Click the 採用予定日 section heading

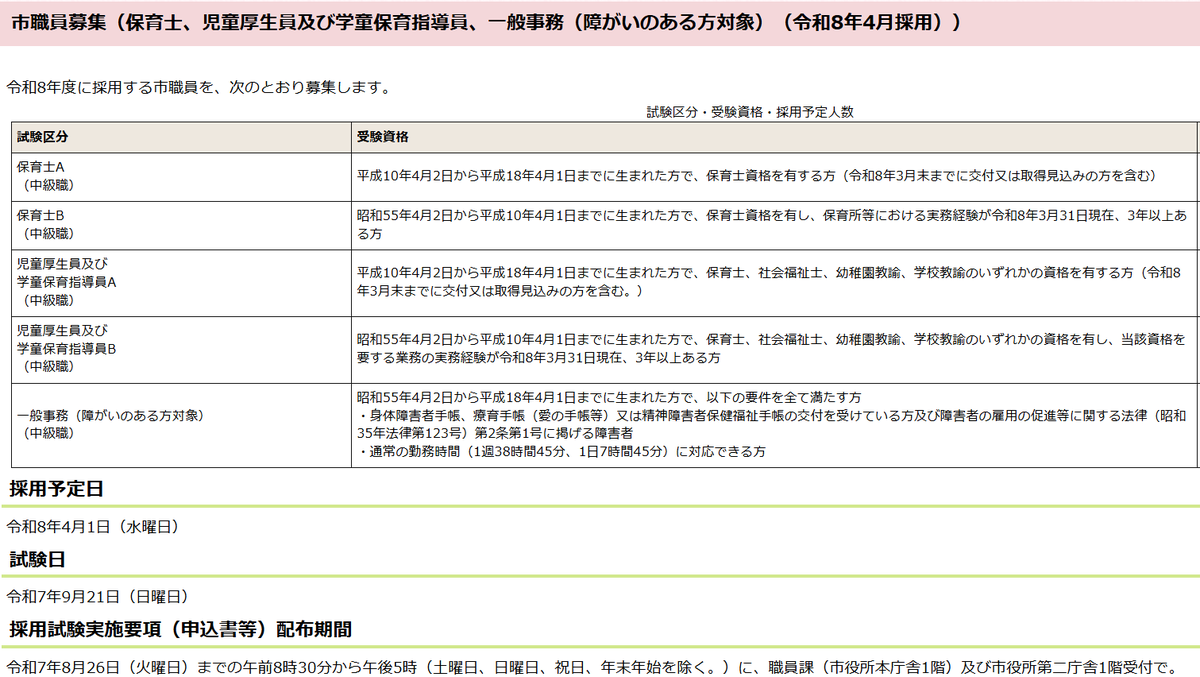pyautogui.click(x=57, y=489)
